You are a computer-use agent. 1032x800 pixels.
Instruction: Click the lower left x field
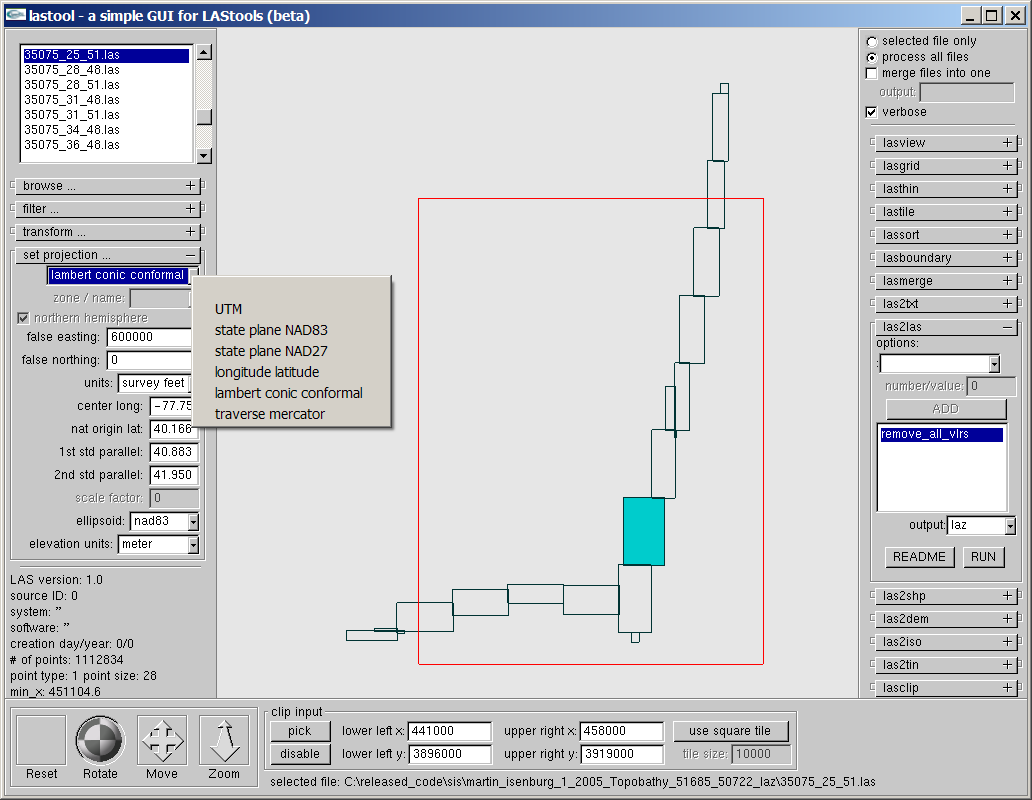click(x=450, y=731)
